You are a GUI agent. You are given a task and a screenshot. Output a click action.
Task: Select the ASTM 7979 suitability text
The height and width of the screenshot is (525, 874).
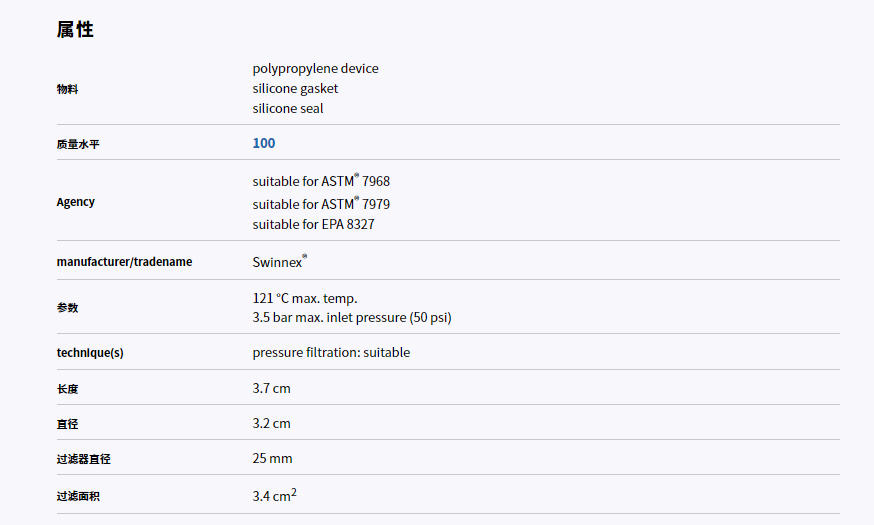pos(321,204)
